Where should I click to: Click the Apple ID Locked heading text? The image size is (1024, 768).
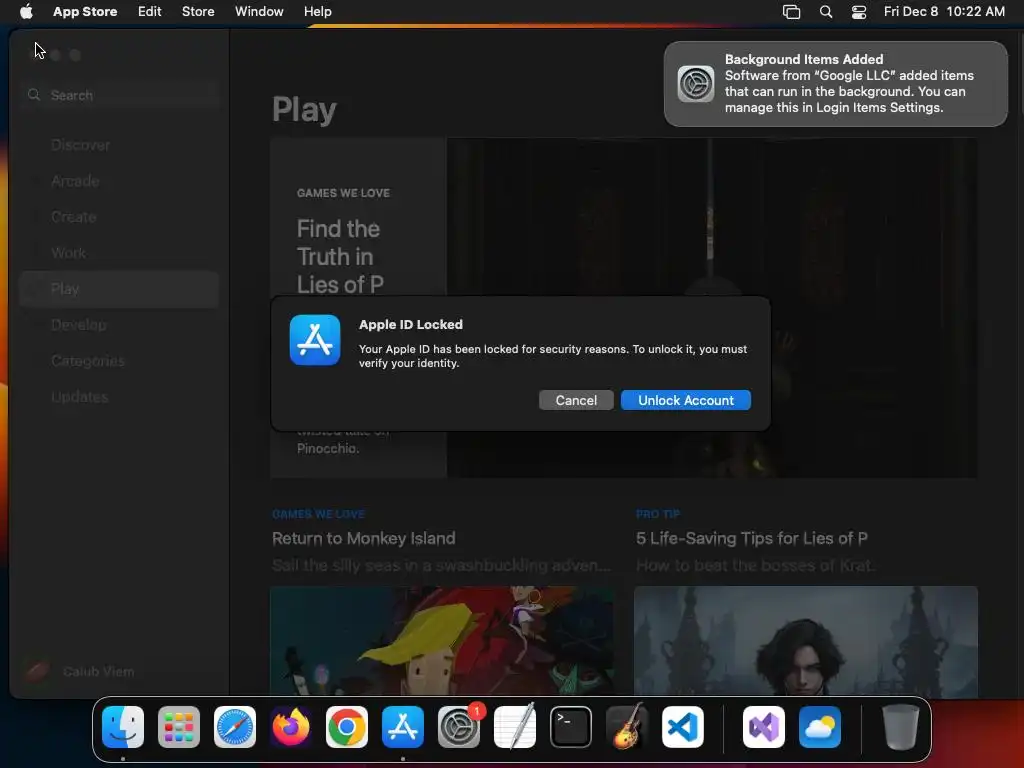[411, 325]
